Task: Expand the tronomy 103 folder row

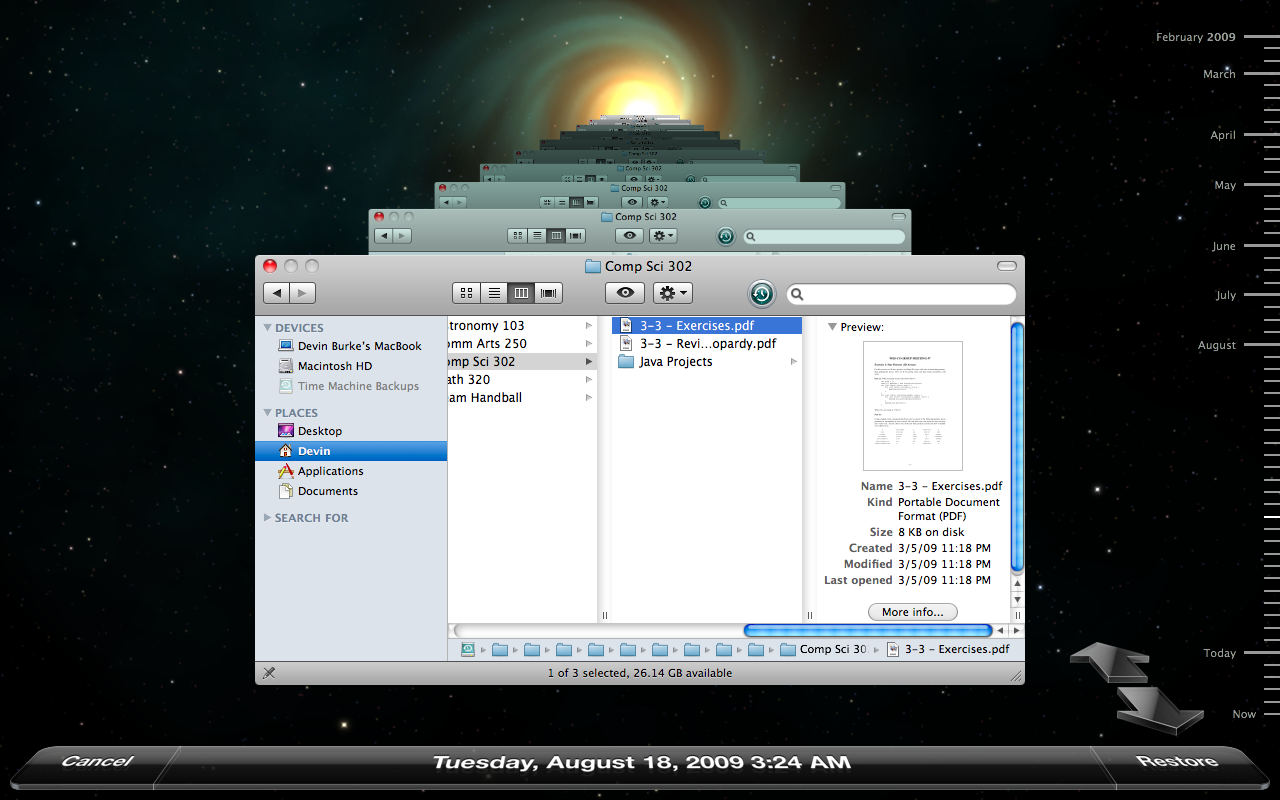Action: coord(522,325)
